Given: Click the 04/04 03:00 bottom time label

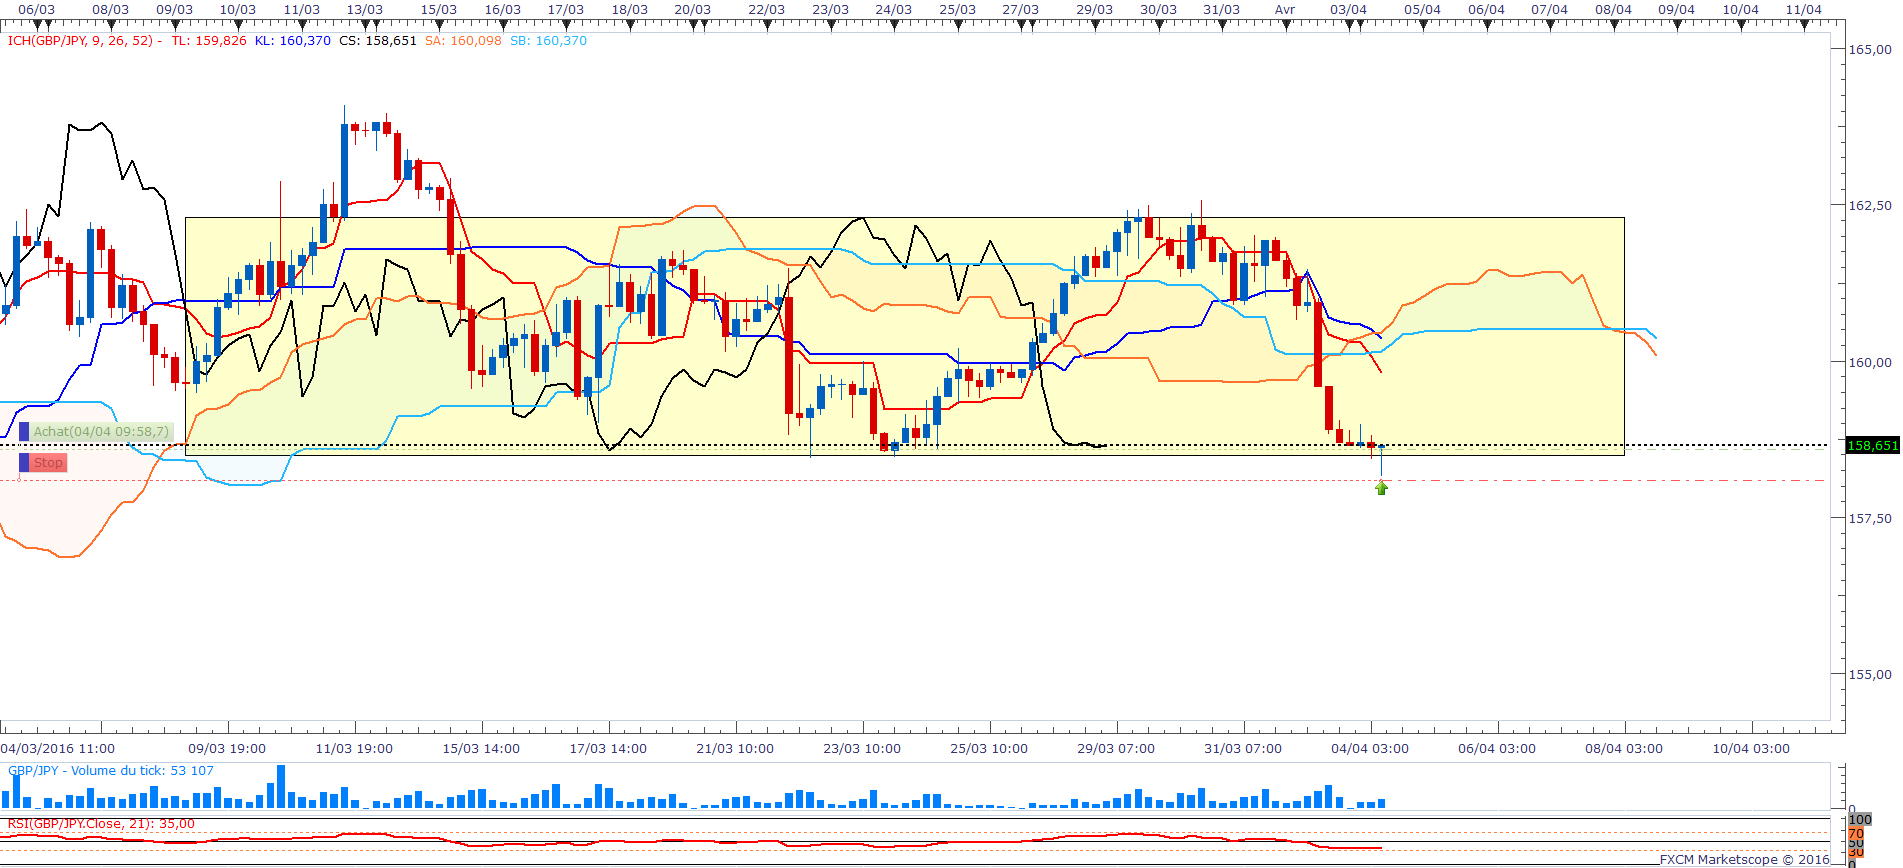Looking at the screenshot, I should tap(1370, 748).
